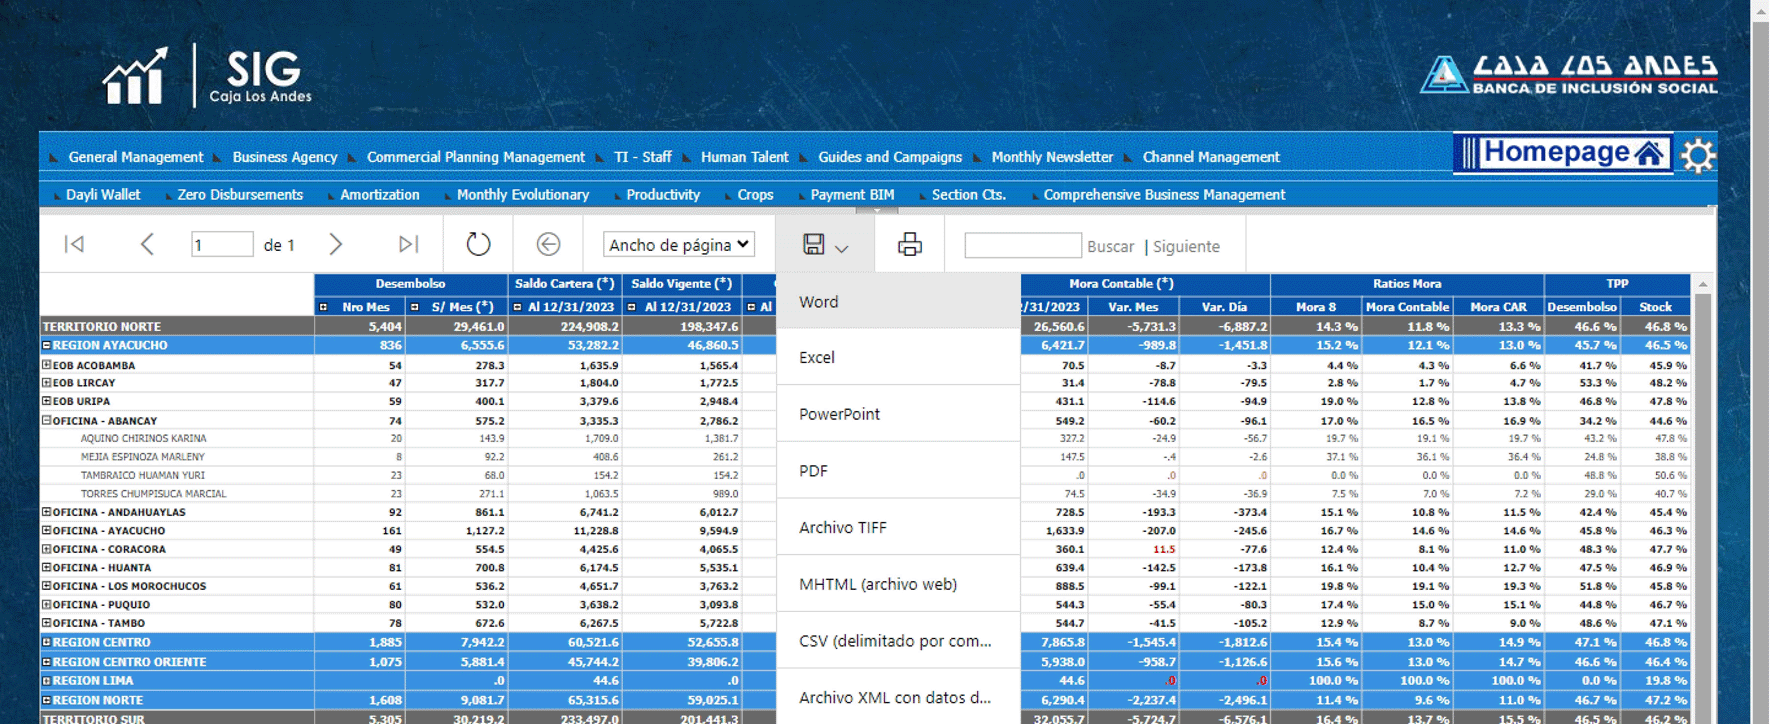
Task: Export report as PDF
Action: (898, 471)
